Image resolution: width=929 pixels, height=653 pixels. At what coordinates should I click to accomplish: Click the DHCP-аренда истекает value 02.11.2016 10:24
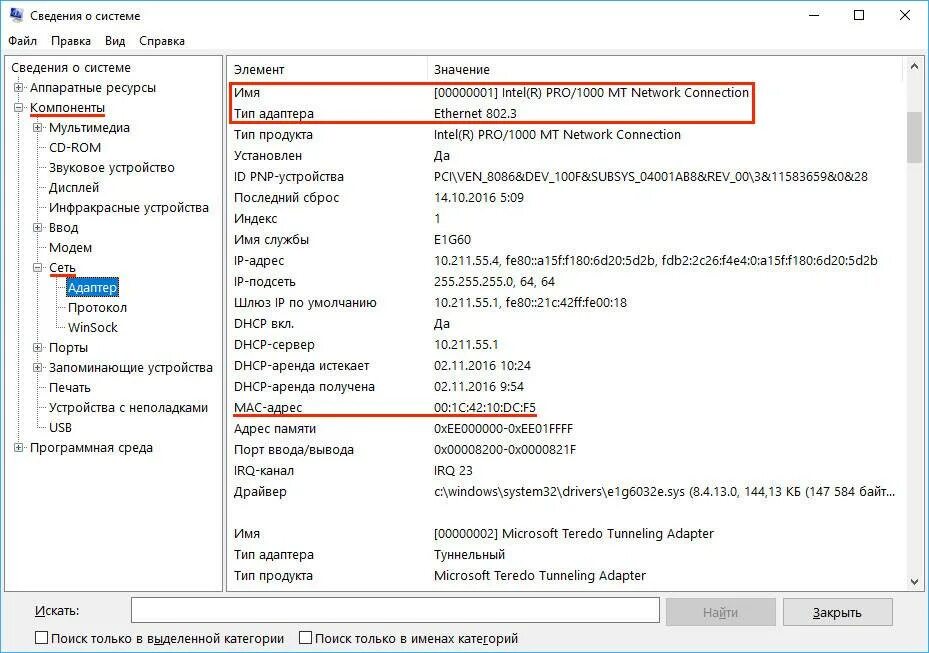point(482,366)
